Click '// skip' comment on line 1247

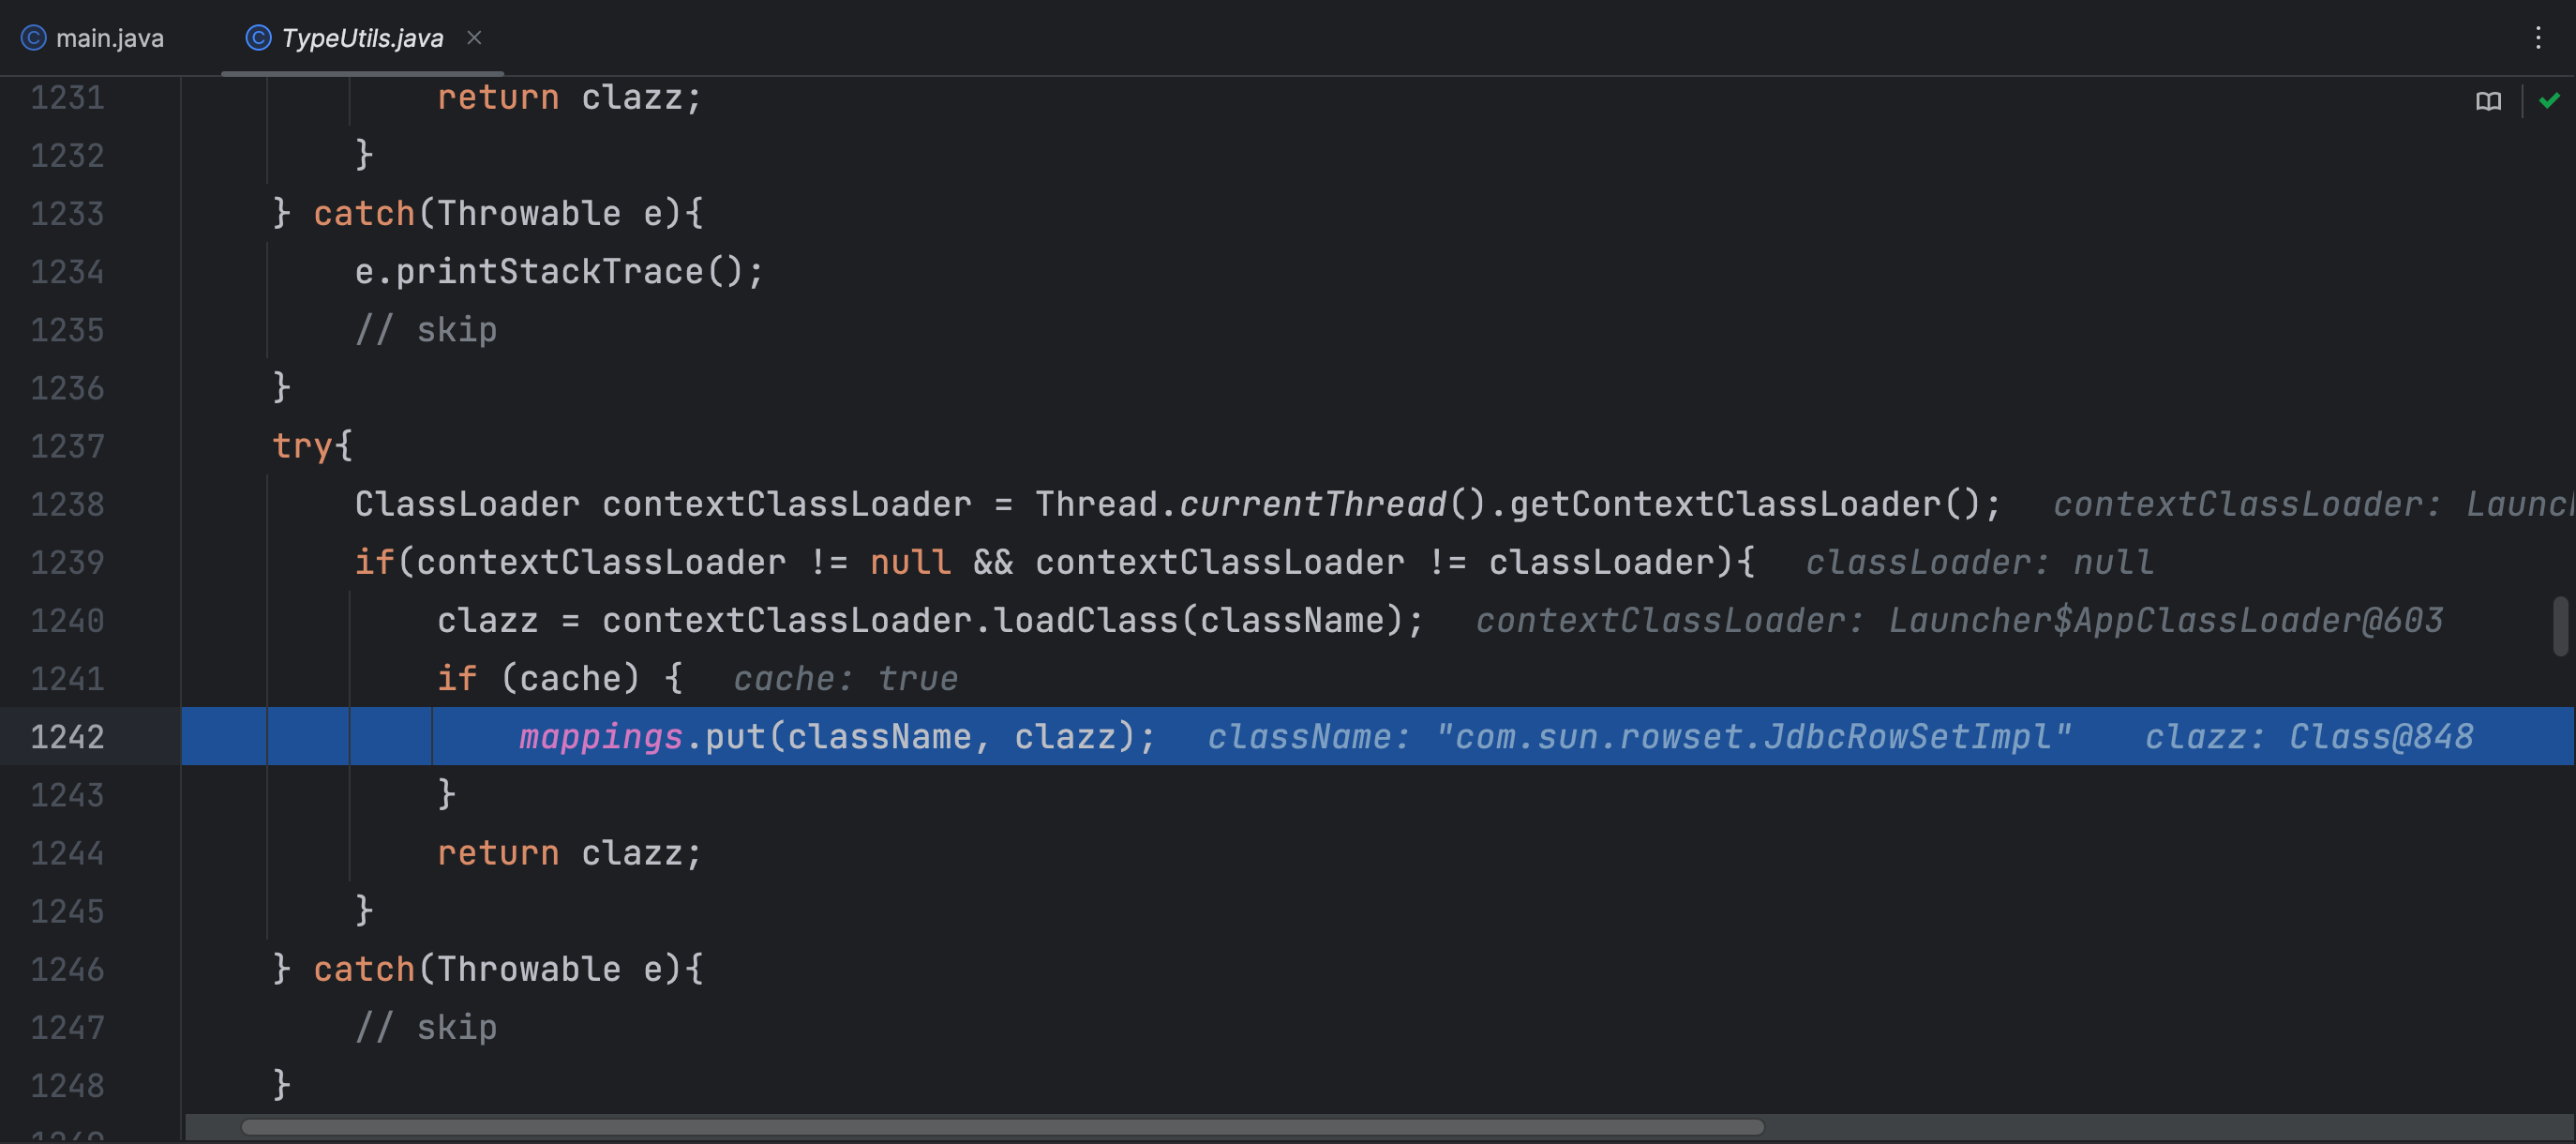tap(426, 1027)
